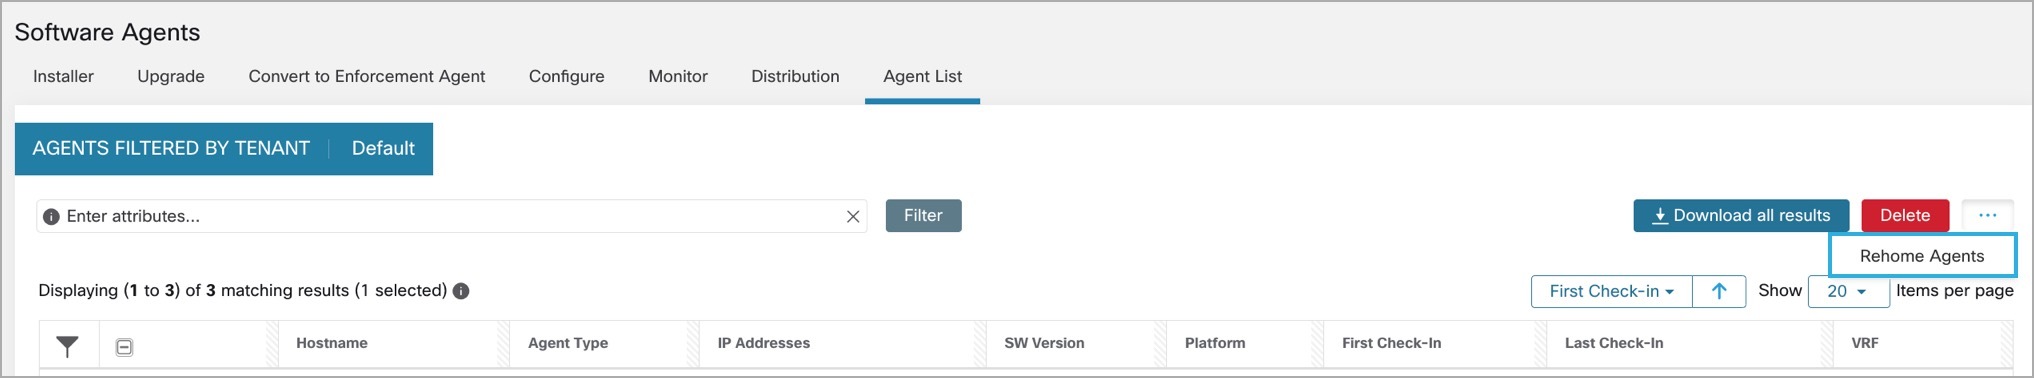The image size is (2034, 378).
Task: Click the info icon in attributes field
Action: pos(51,216)
